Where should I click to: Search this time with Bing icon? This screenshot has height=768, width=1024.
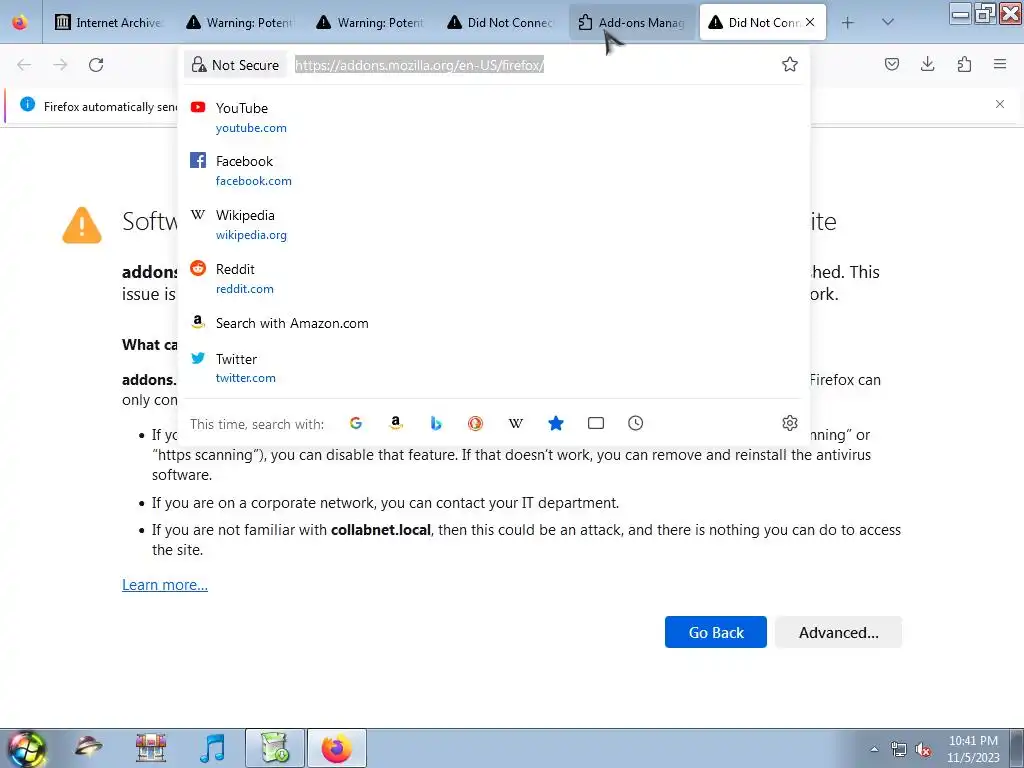coord(436,424)
